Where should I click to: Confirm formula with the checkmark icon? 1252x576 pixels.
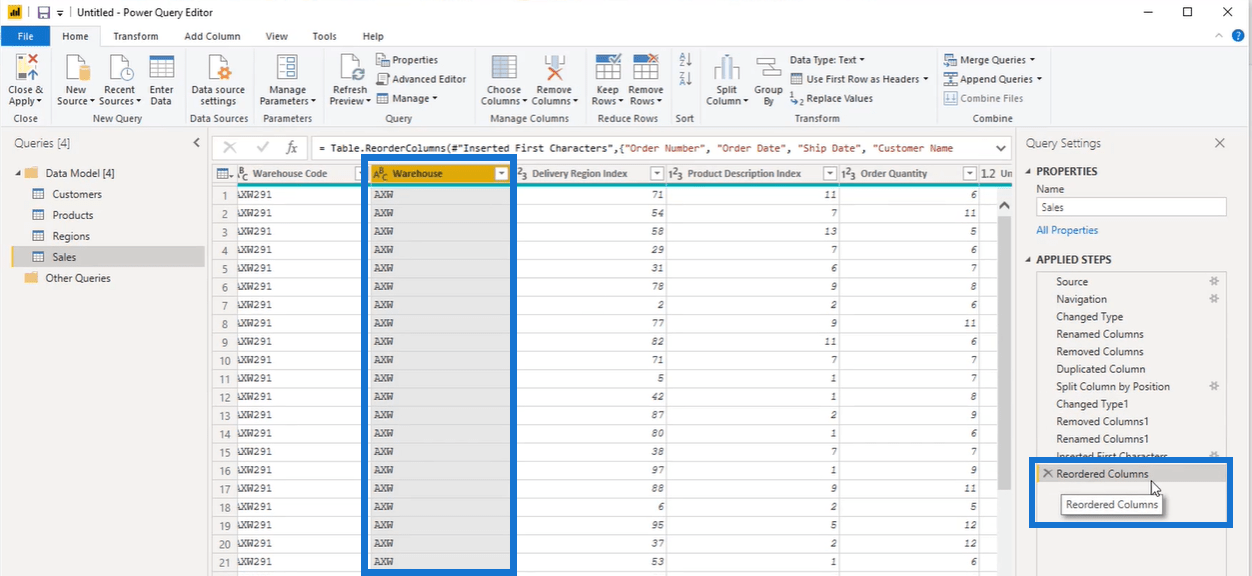point(263,147)
